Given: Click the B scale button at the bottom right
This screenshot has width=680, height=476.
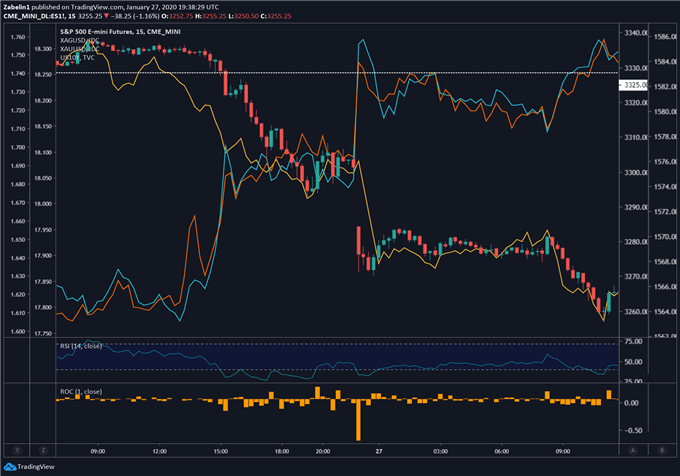Looking at the screenshot, I should point(662,450).
